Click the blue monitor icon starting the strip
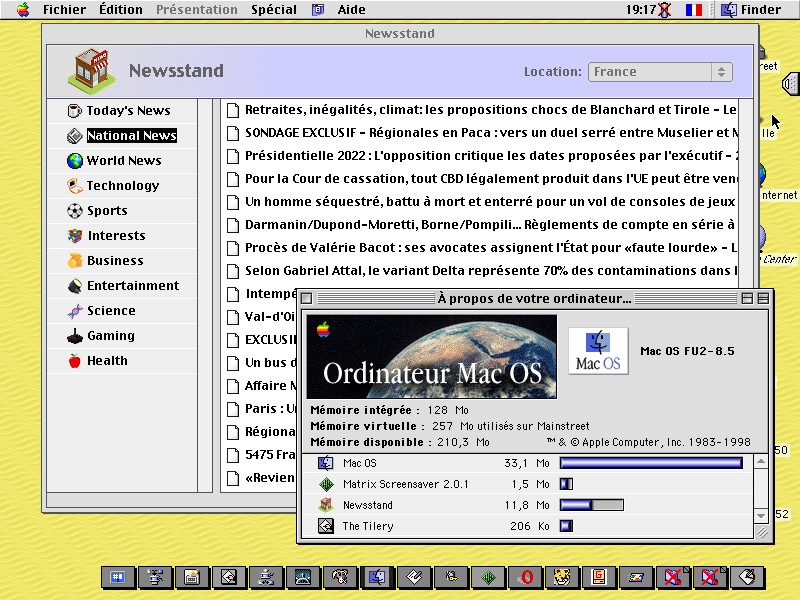 pyautogui.click(x=118, y=577)
